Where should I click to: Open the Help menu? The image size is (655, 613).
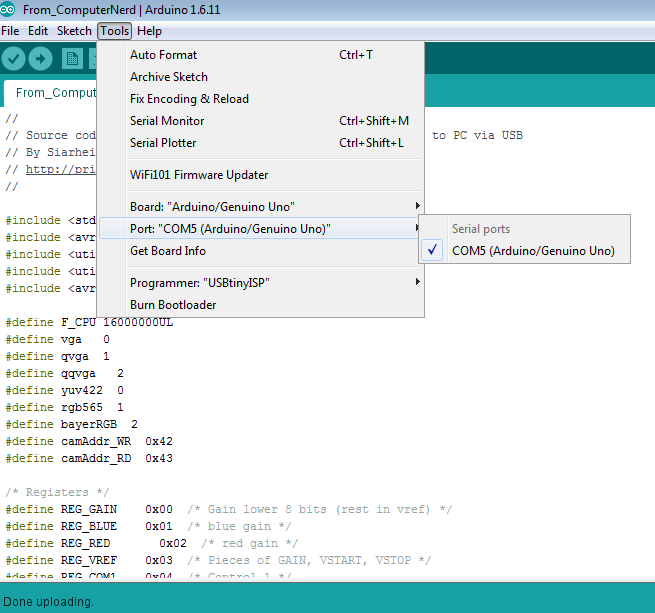[x=149, y=31]
